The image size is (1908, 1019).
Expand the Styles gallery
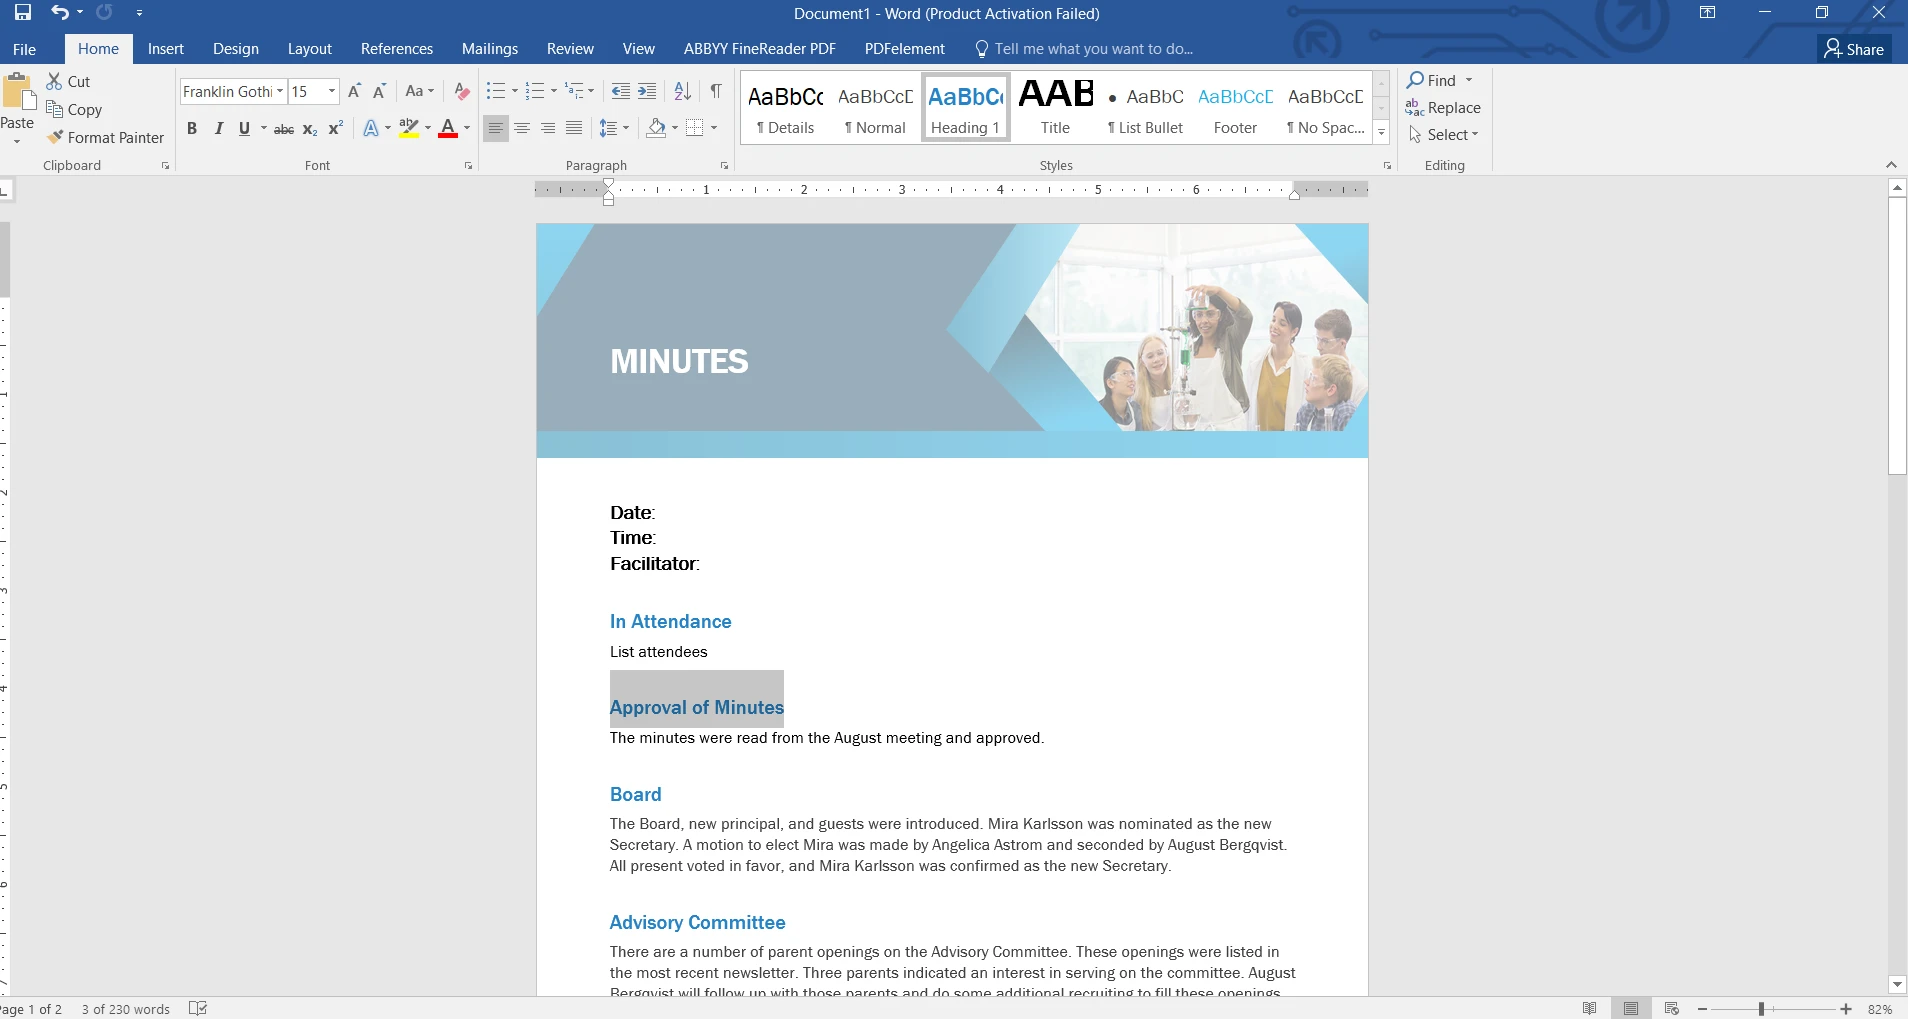pyautogui.click(x=1381, y=132)
